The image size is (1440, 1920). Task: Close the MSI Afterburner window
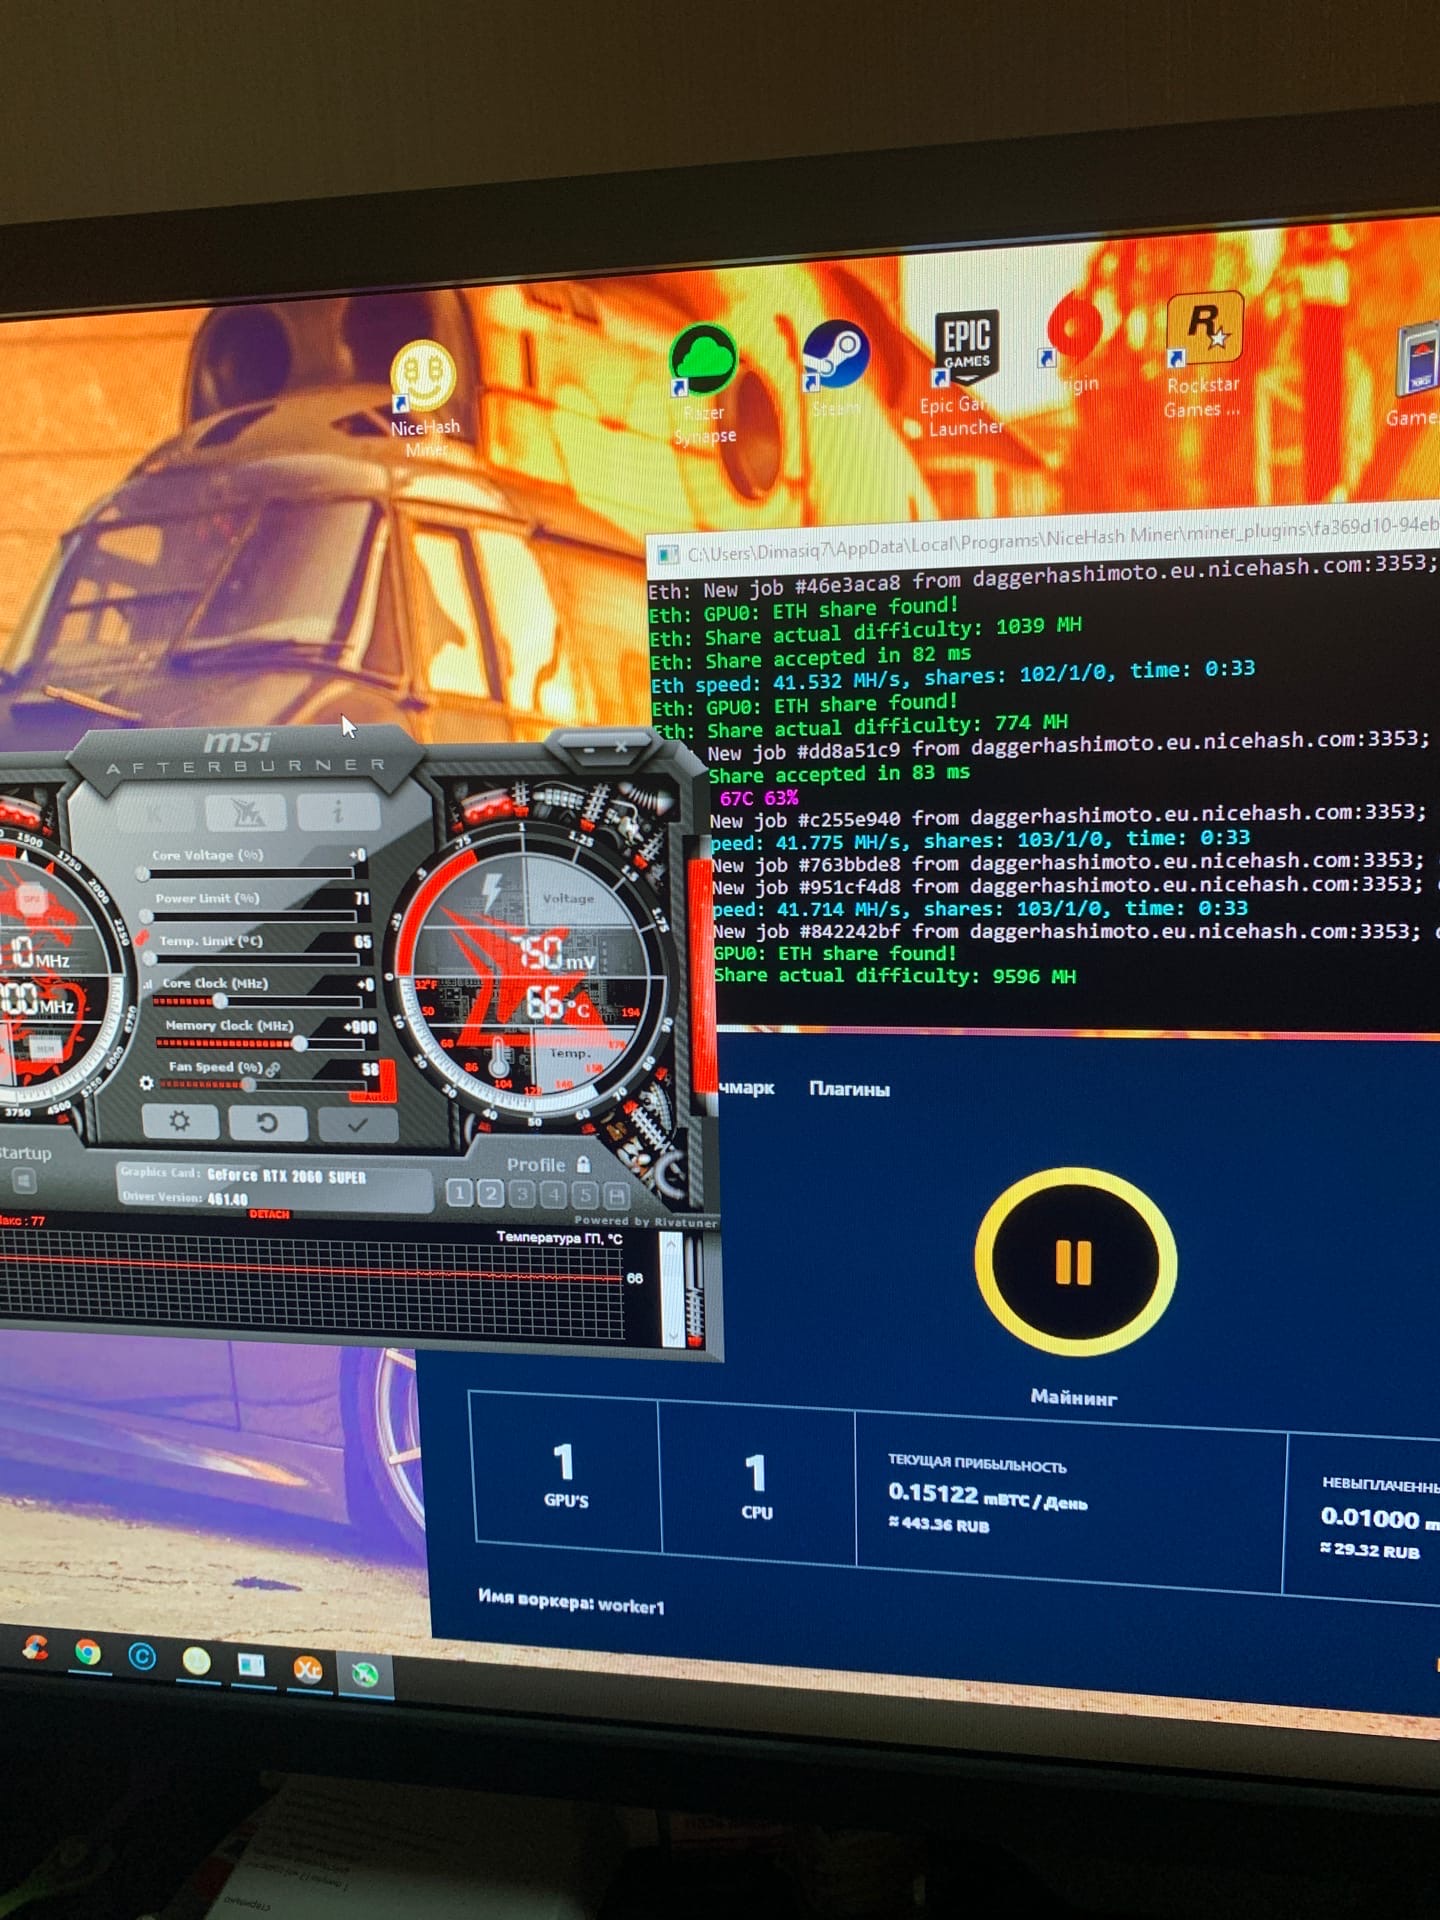pos(621,747)
